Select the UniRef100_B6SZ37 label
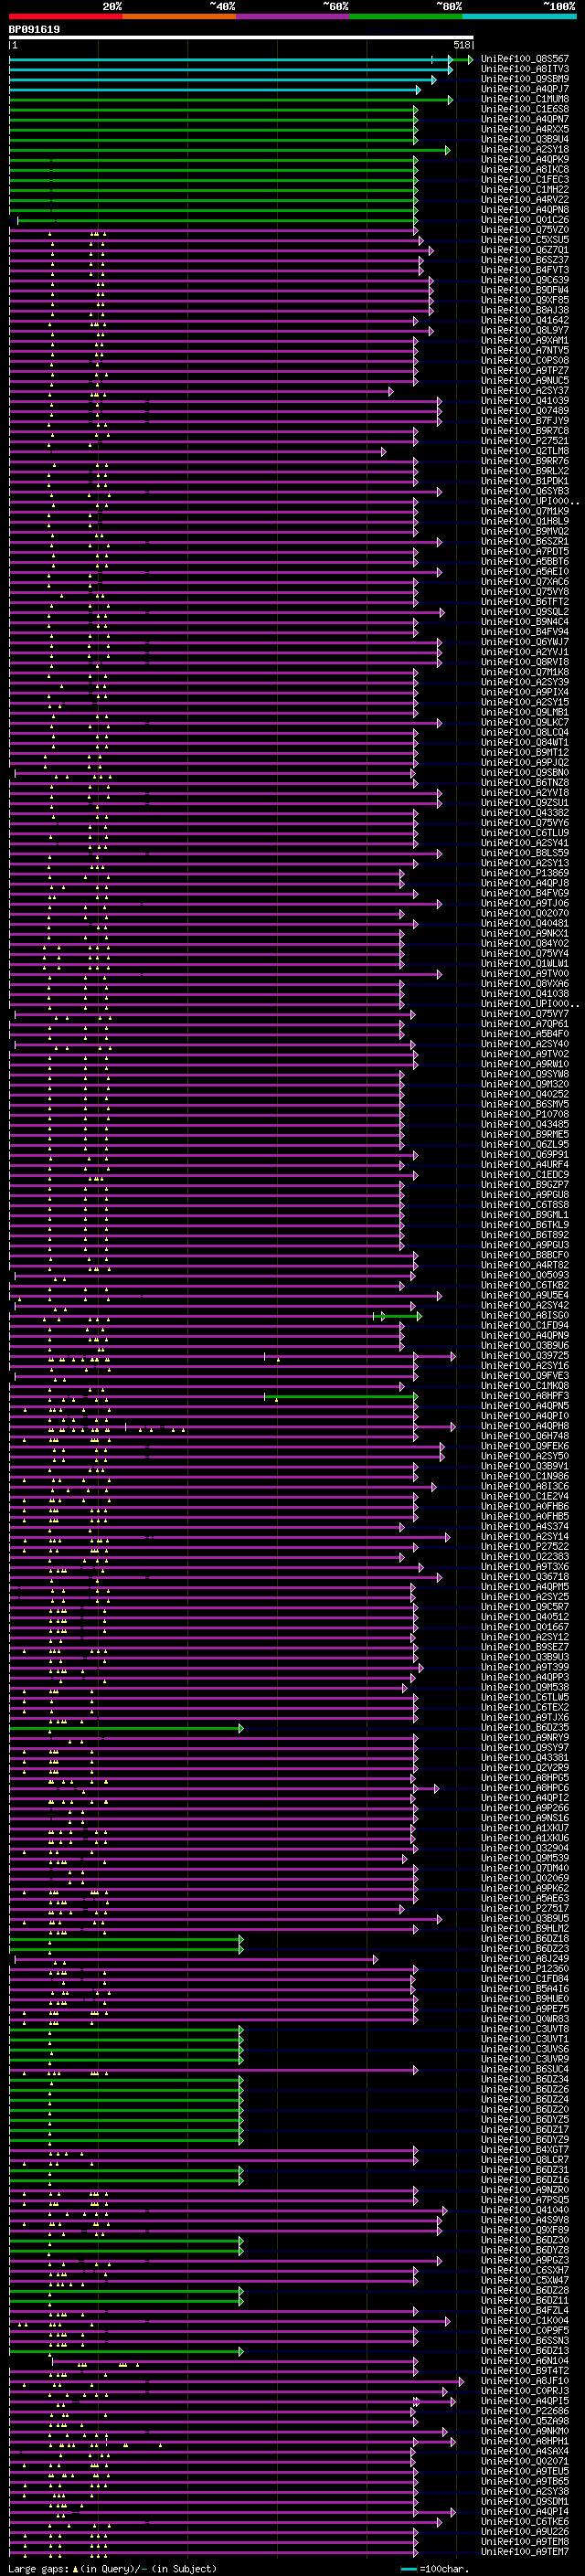The height and width of the screenshot is (2576, 585). [x=525, y=260]
